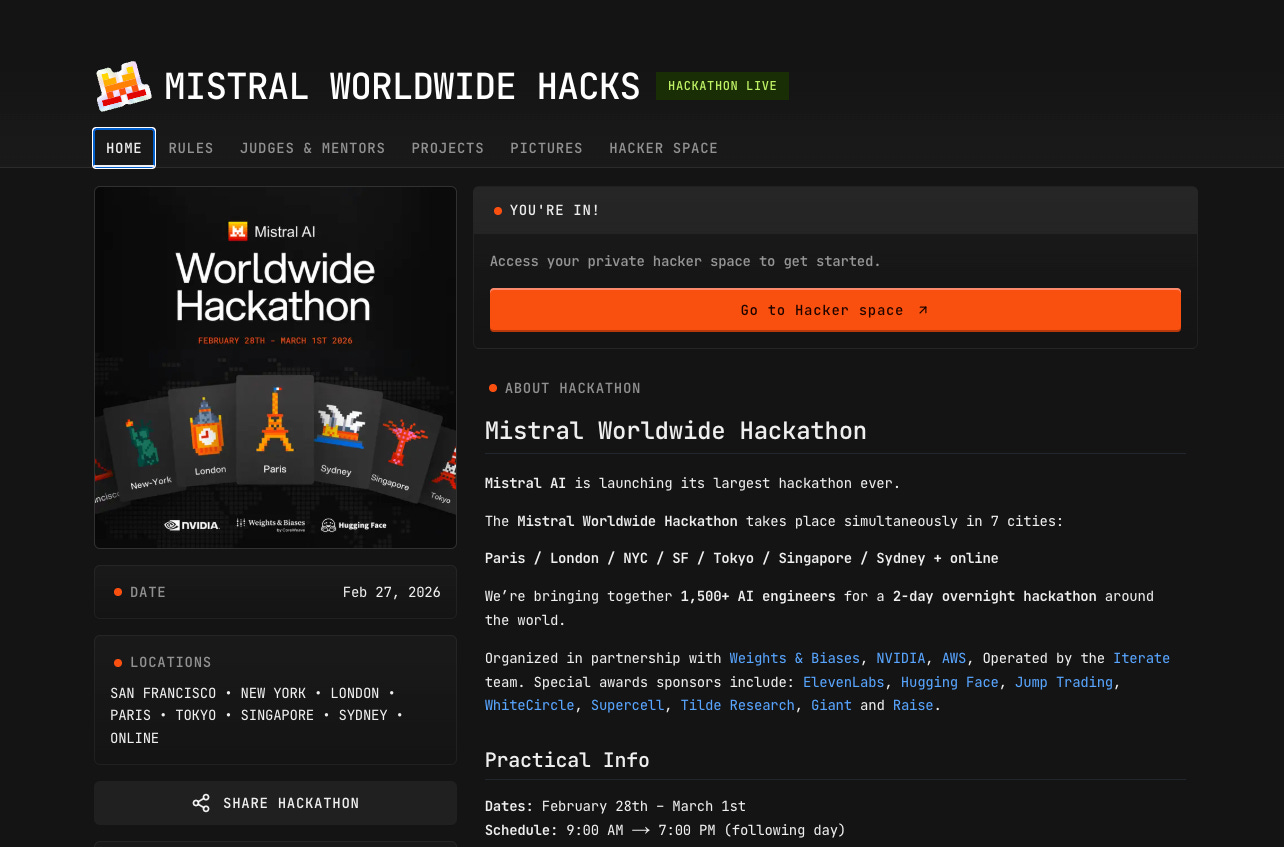Go to the Projects tab
Viewport: 1284px width, 847px height.
click(x=448, y=148)
